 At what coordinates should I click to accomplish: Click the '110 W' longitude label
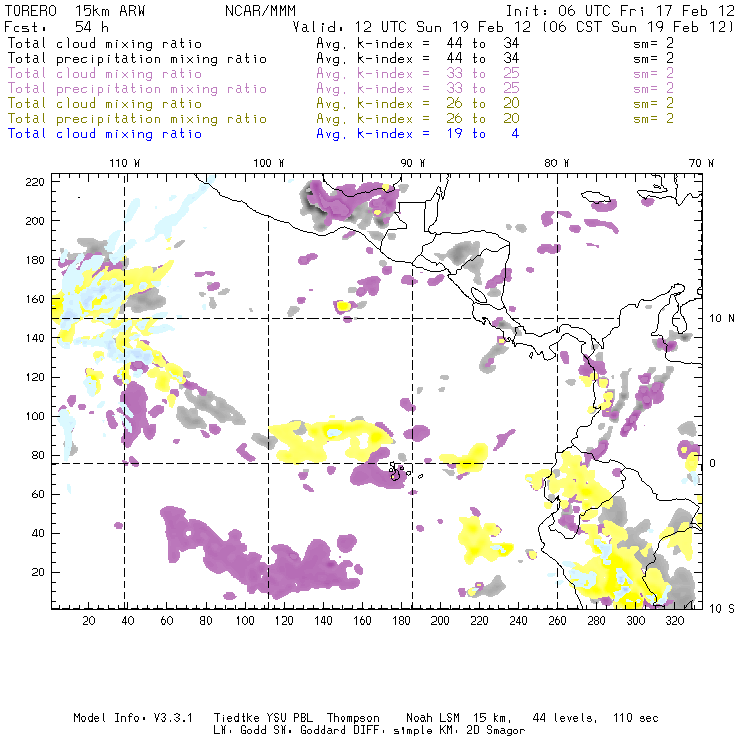point(125,163)
